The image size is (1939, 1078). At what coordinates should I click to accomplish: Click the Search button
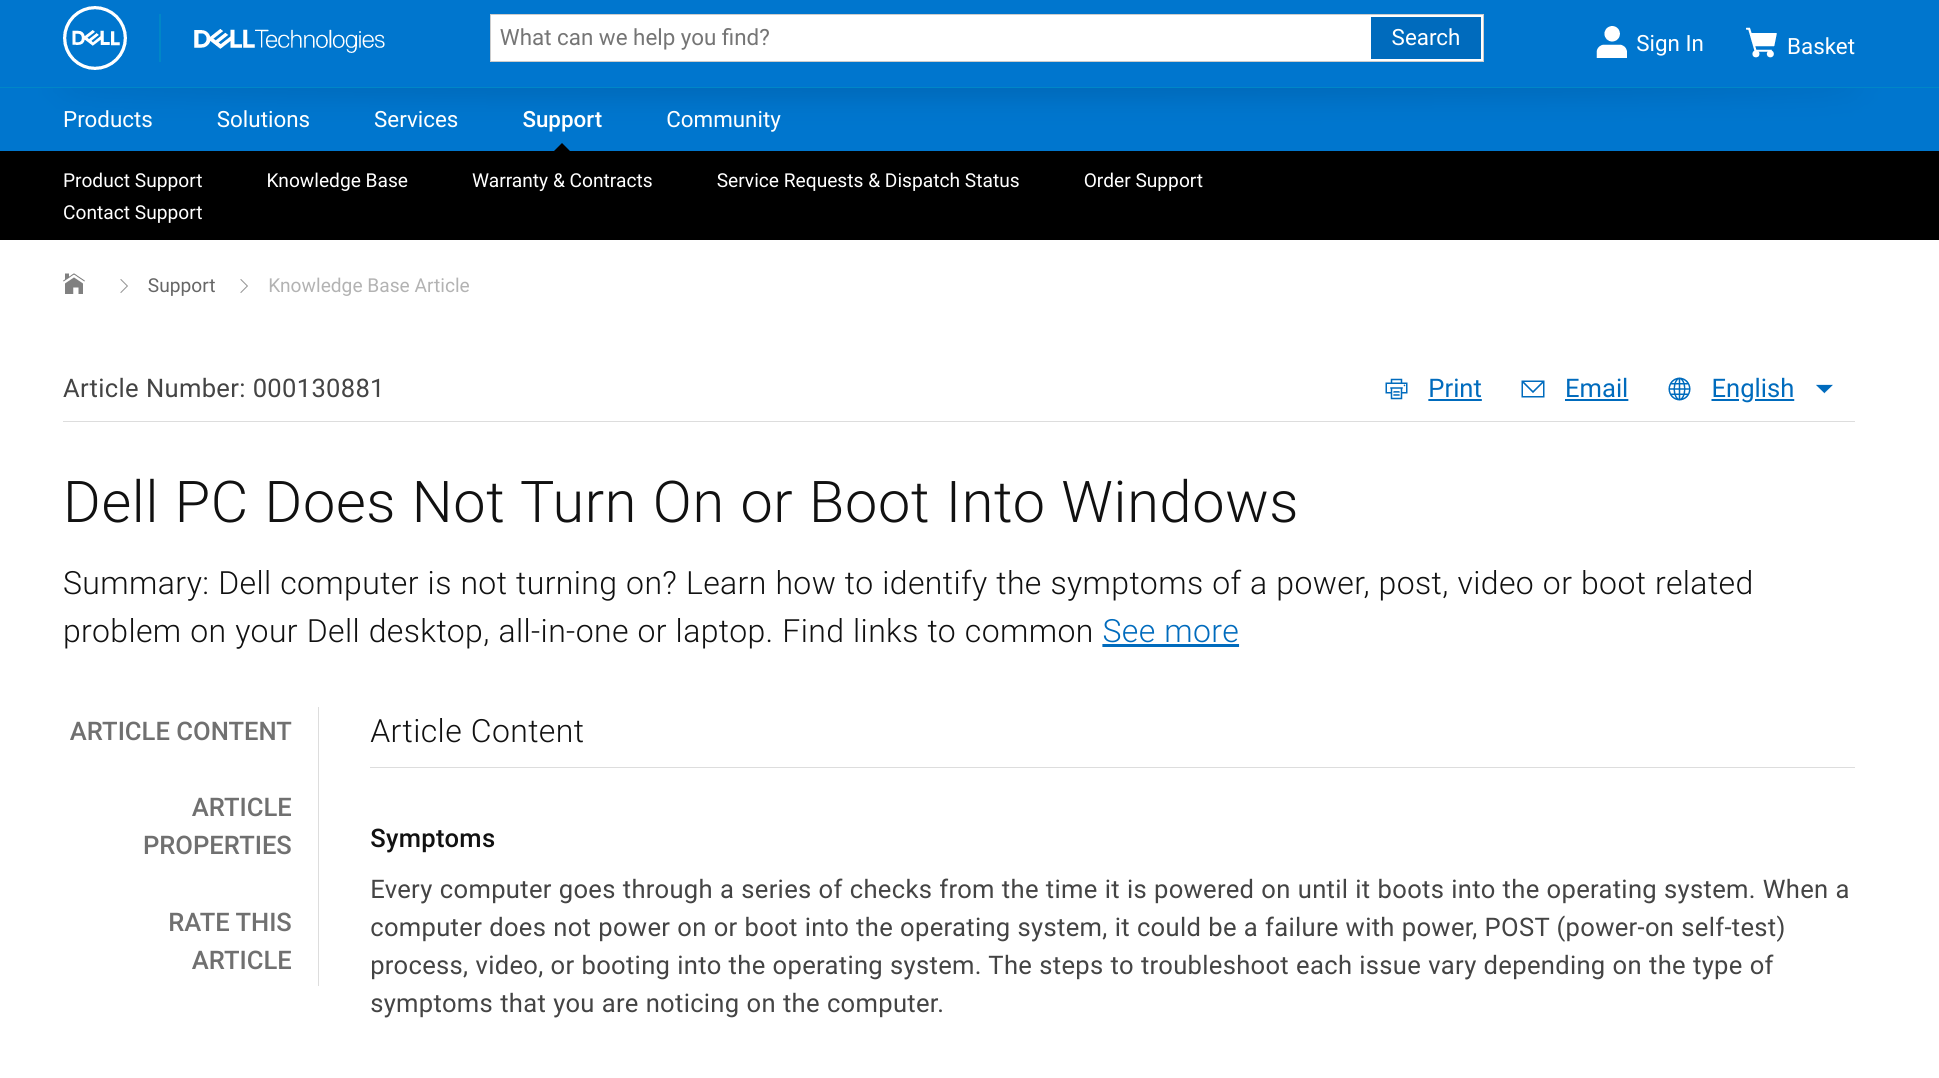pos(1425,38)
